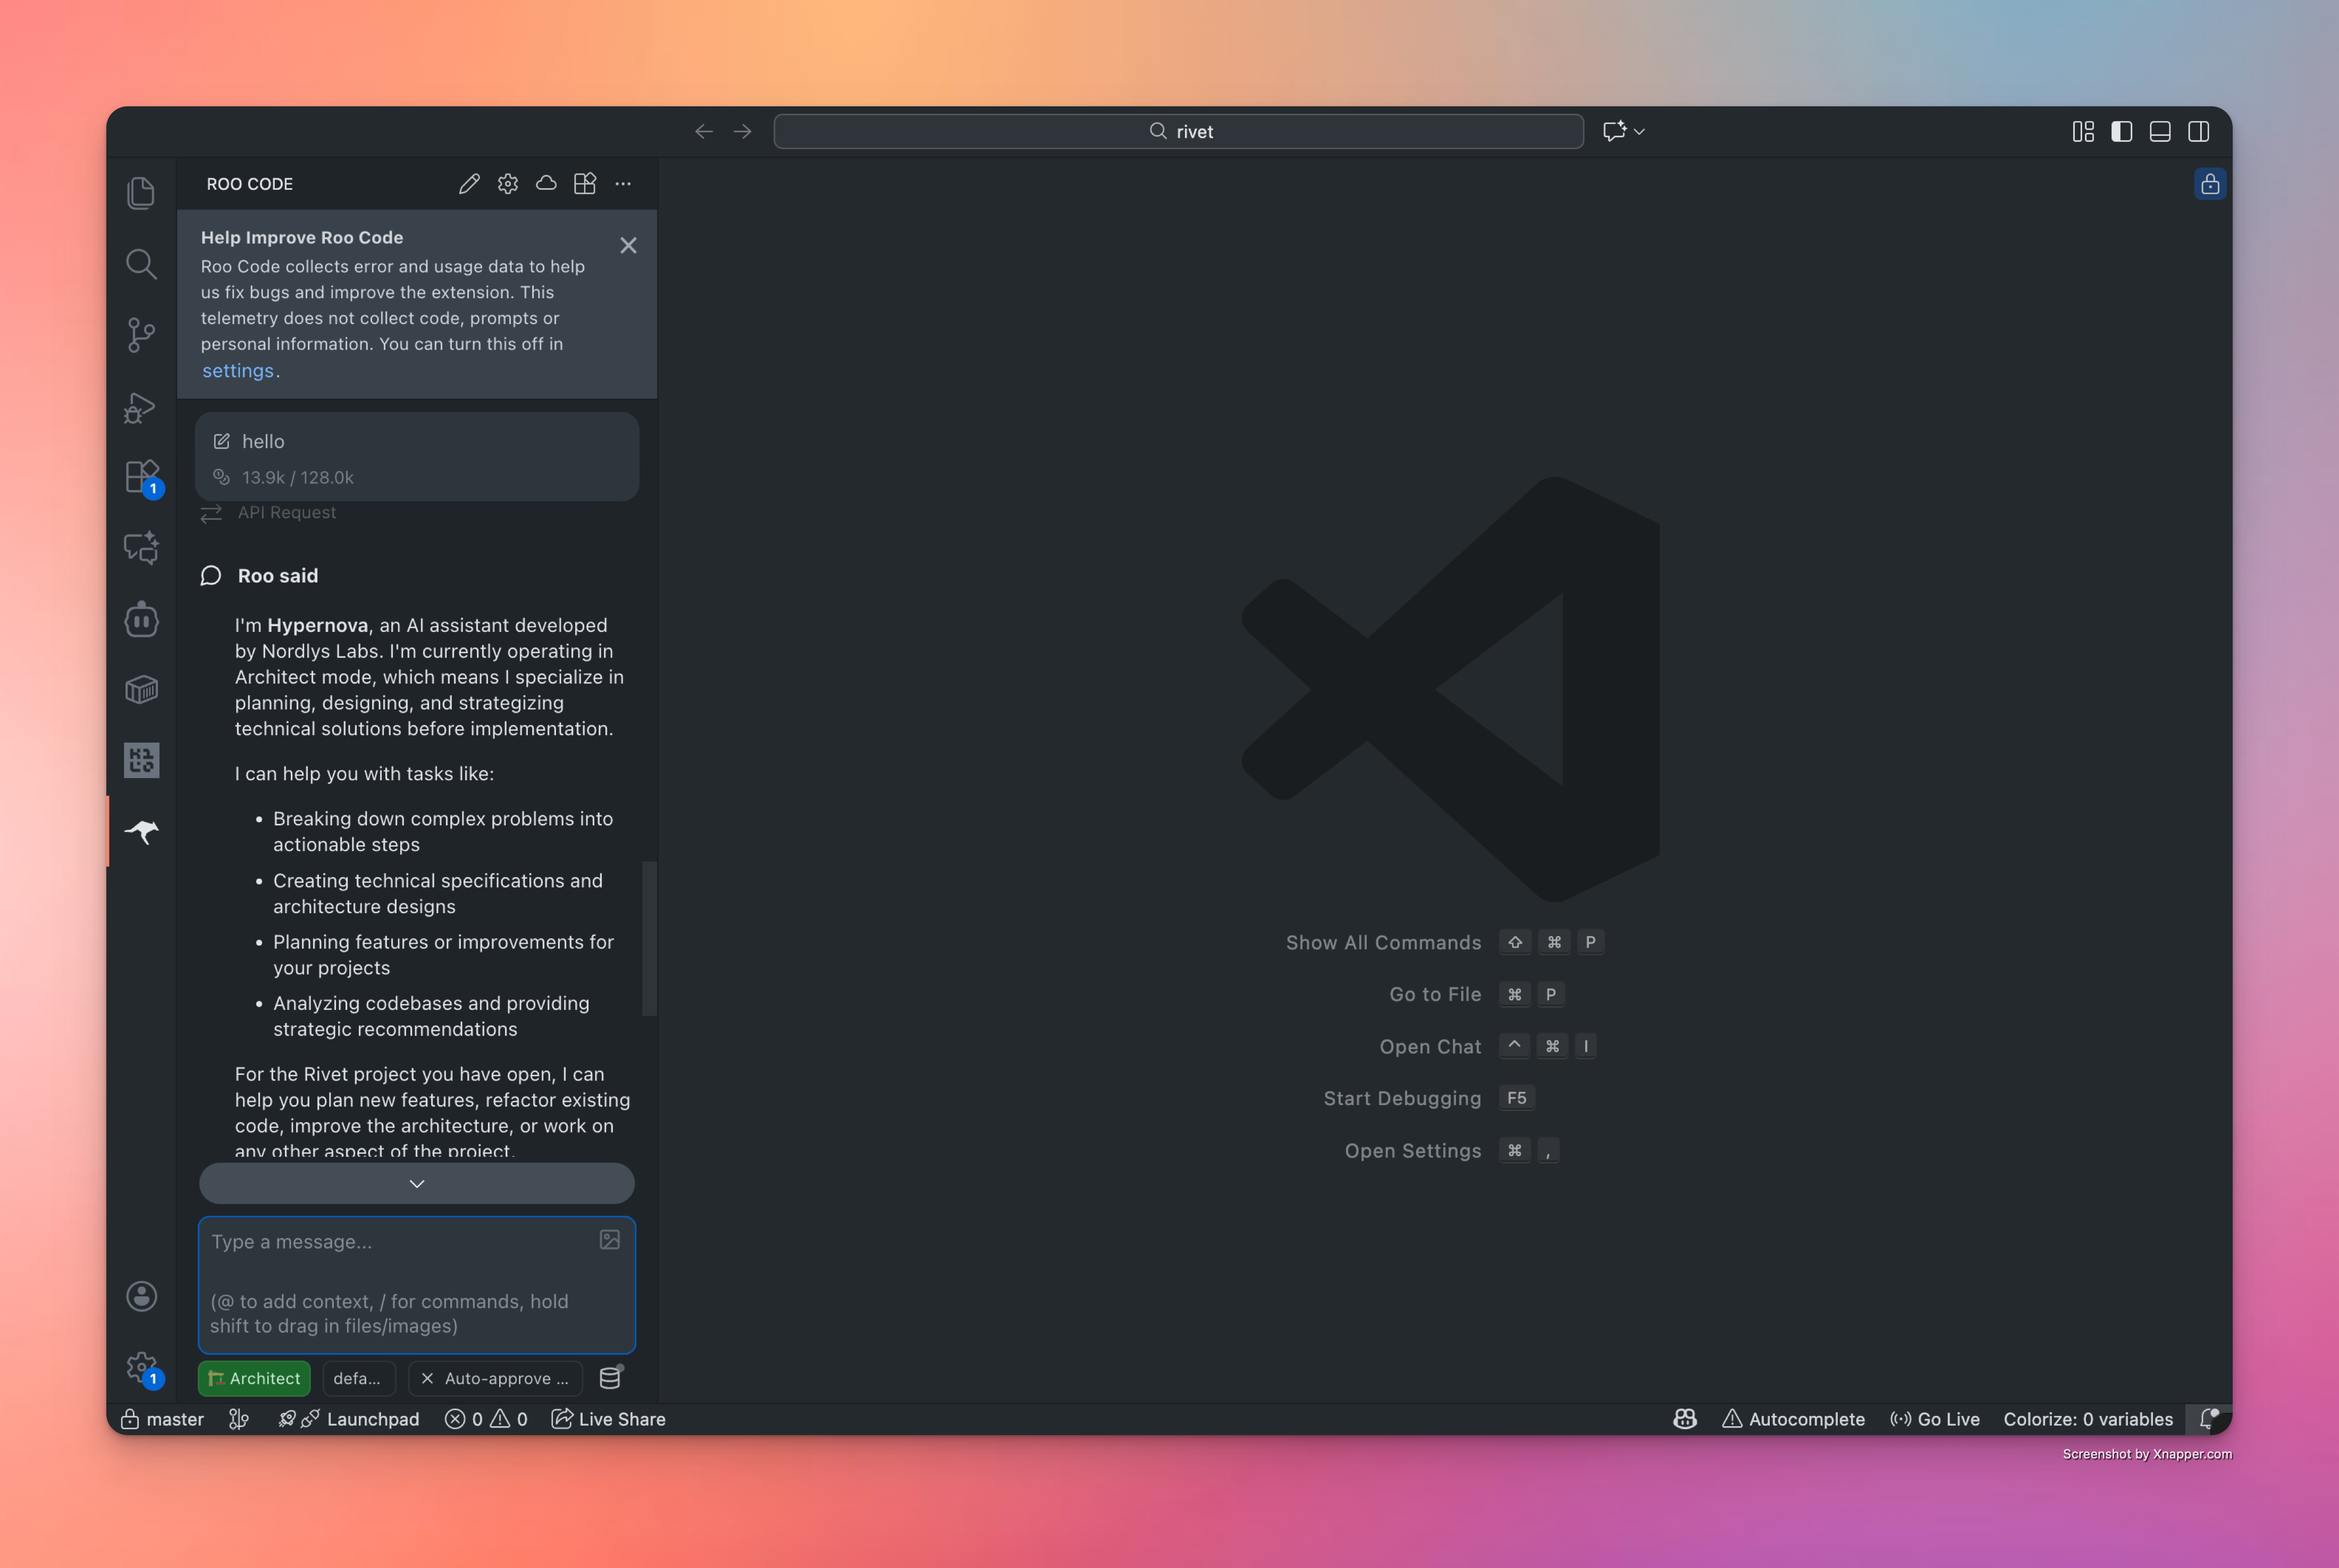This screenshot has width=2339, height=1568.
Task: Open Search in the activity bar
Action: coord(141,263)
